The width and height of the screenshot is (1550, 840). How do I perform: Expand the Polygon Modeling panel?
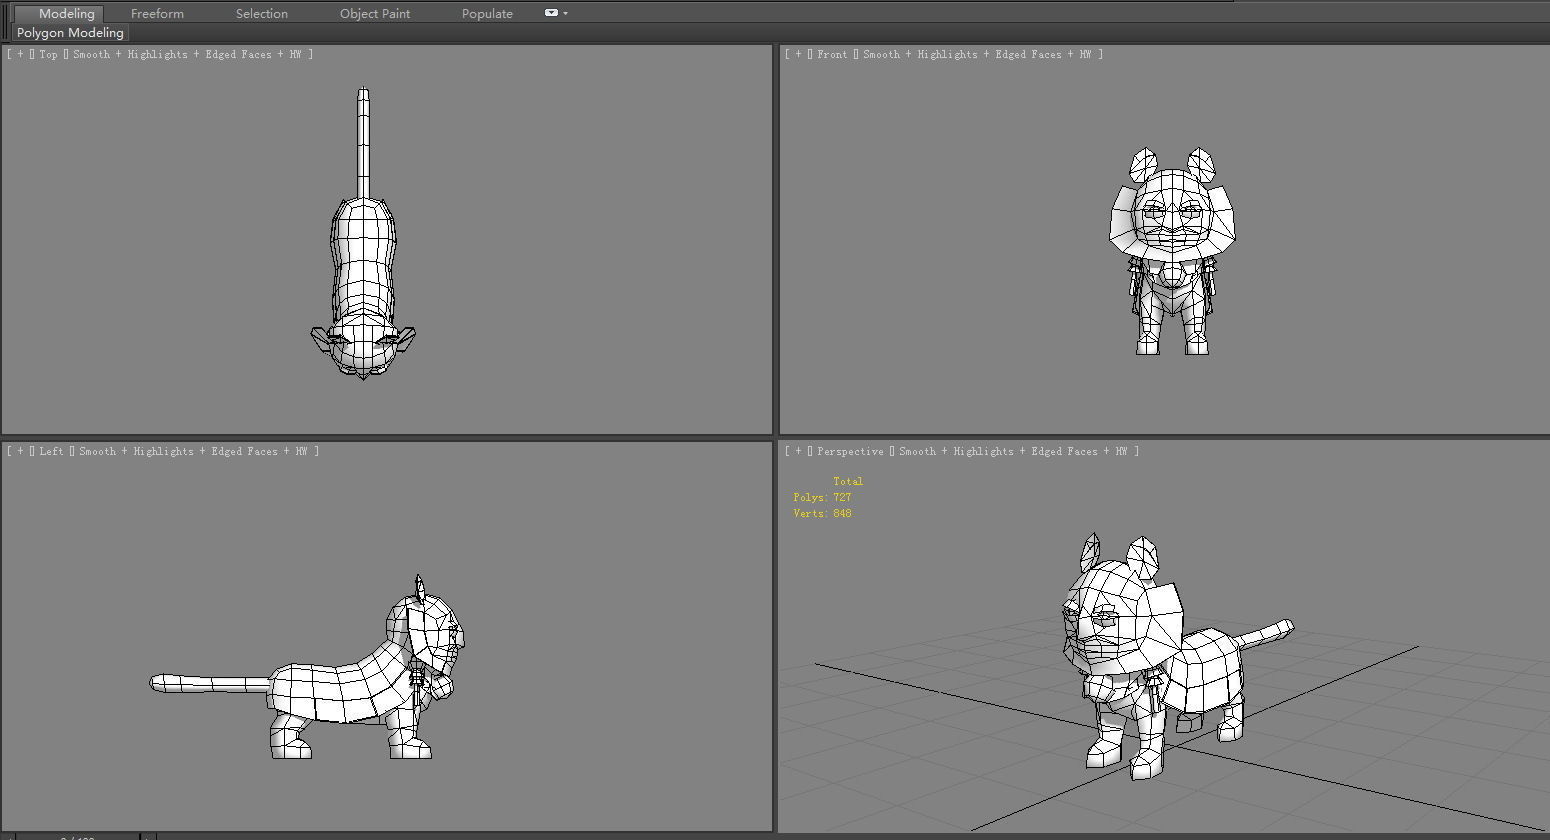(70, 33)
